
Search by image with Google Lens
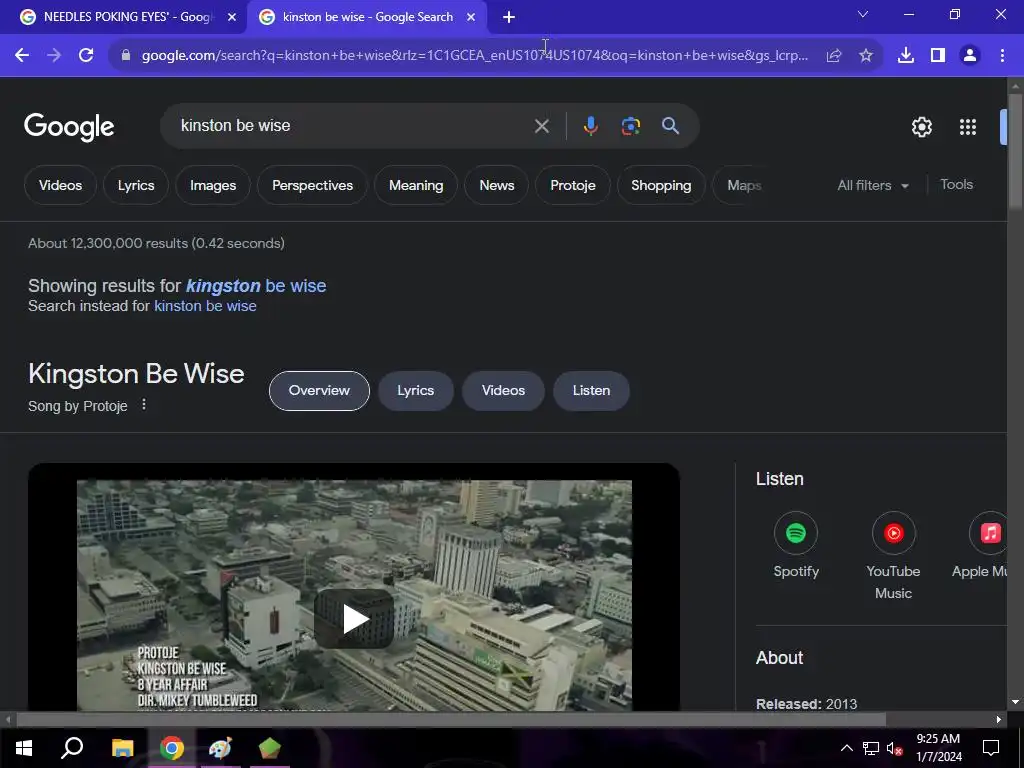[x=630, y=126]
